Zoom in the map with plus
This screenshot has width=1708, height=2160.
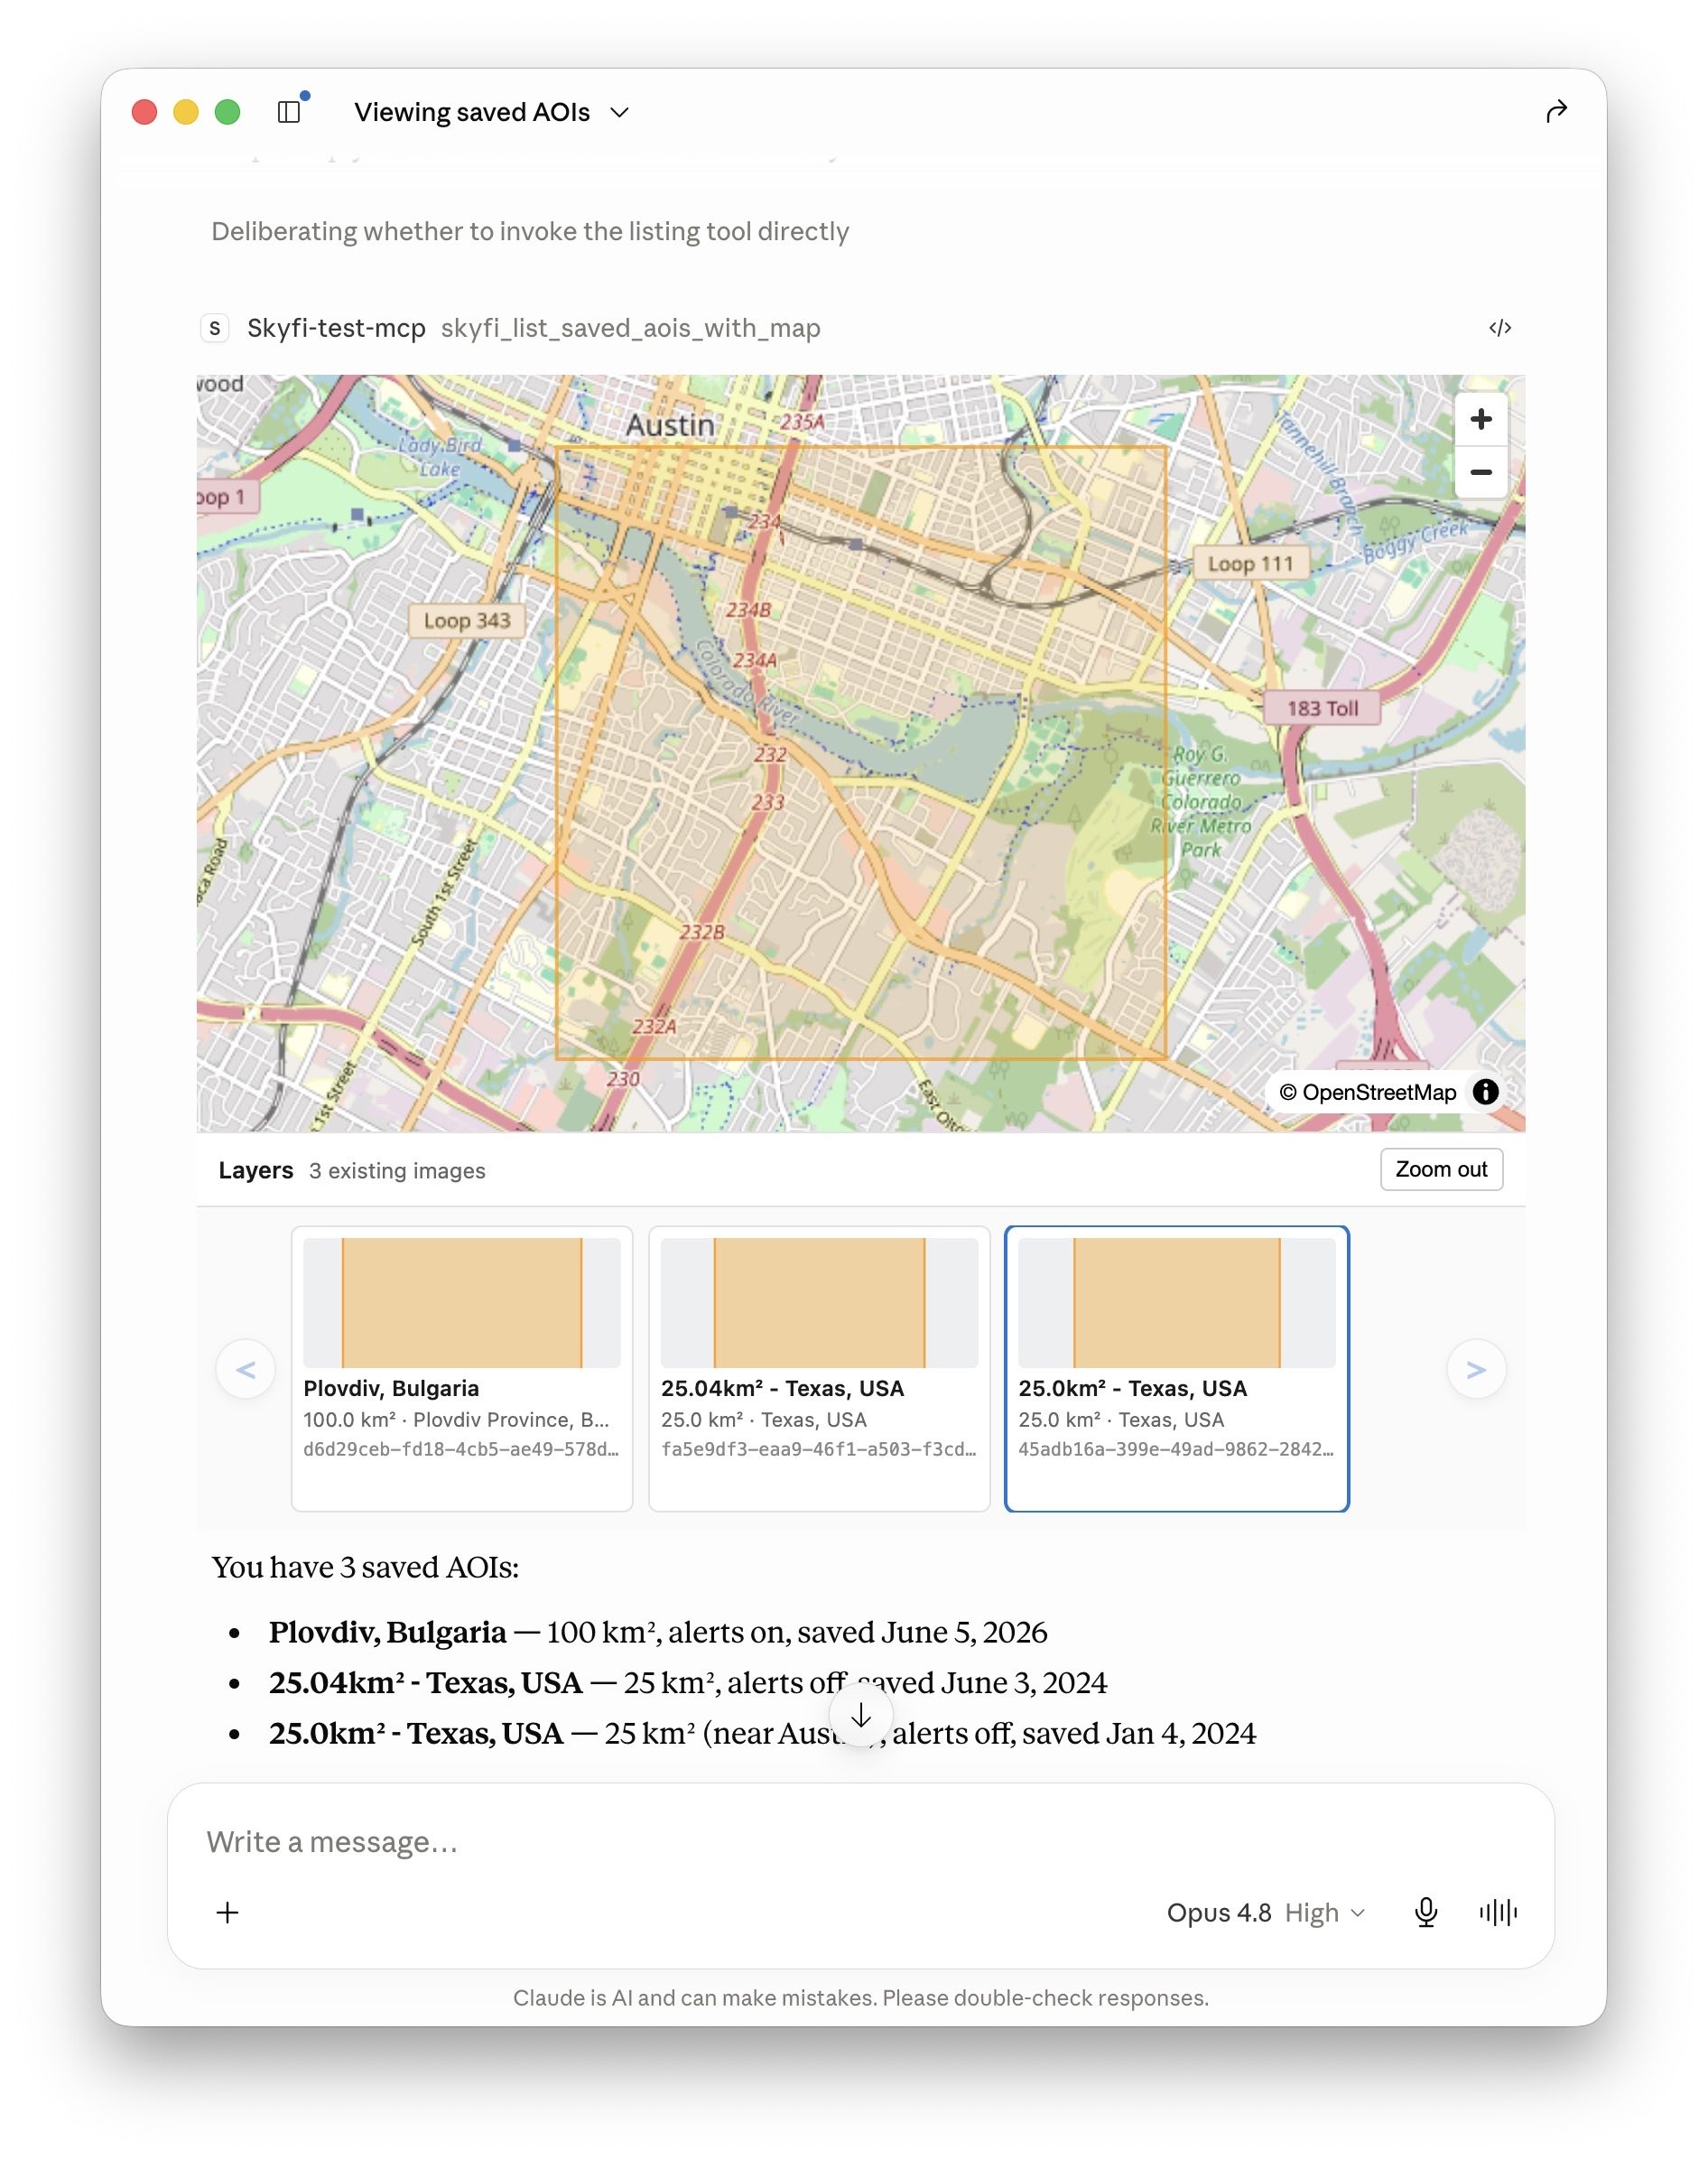[x=1481, y=419]
